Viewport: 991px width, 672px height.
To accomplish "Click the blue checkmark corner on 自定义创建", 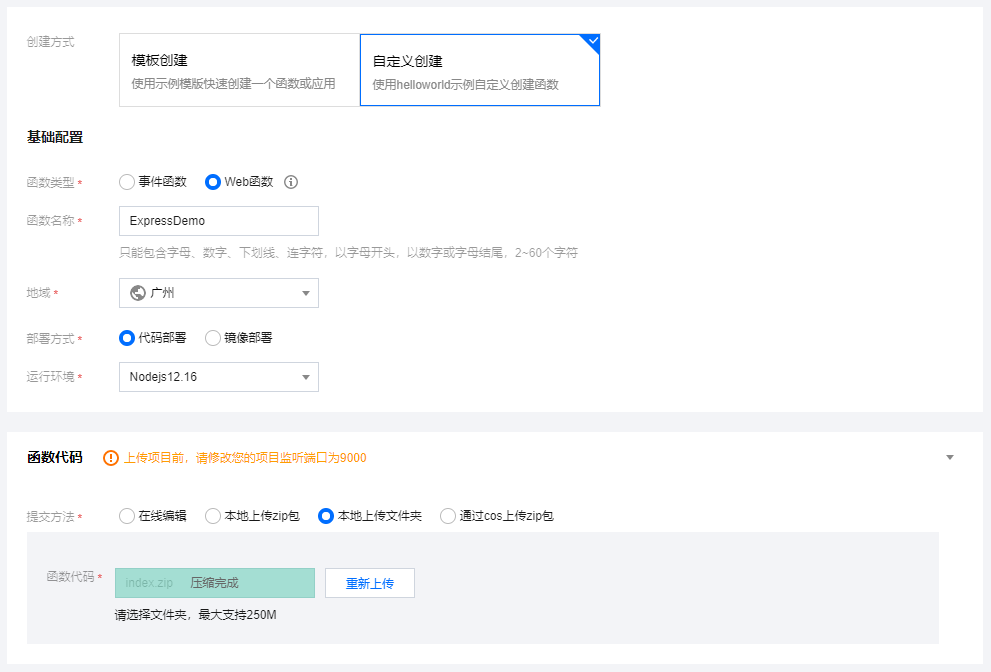I will [592, 42].
